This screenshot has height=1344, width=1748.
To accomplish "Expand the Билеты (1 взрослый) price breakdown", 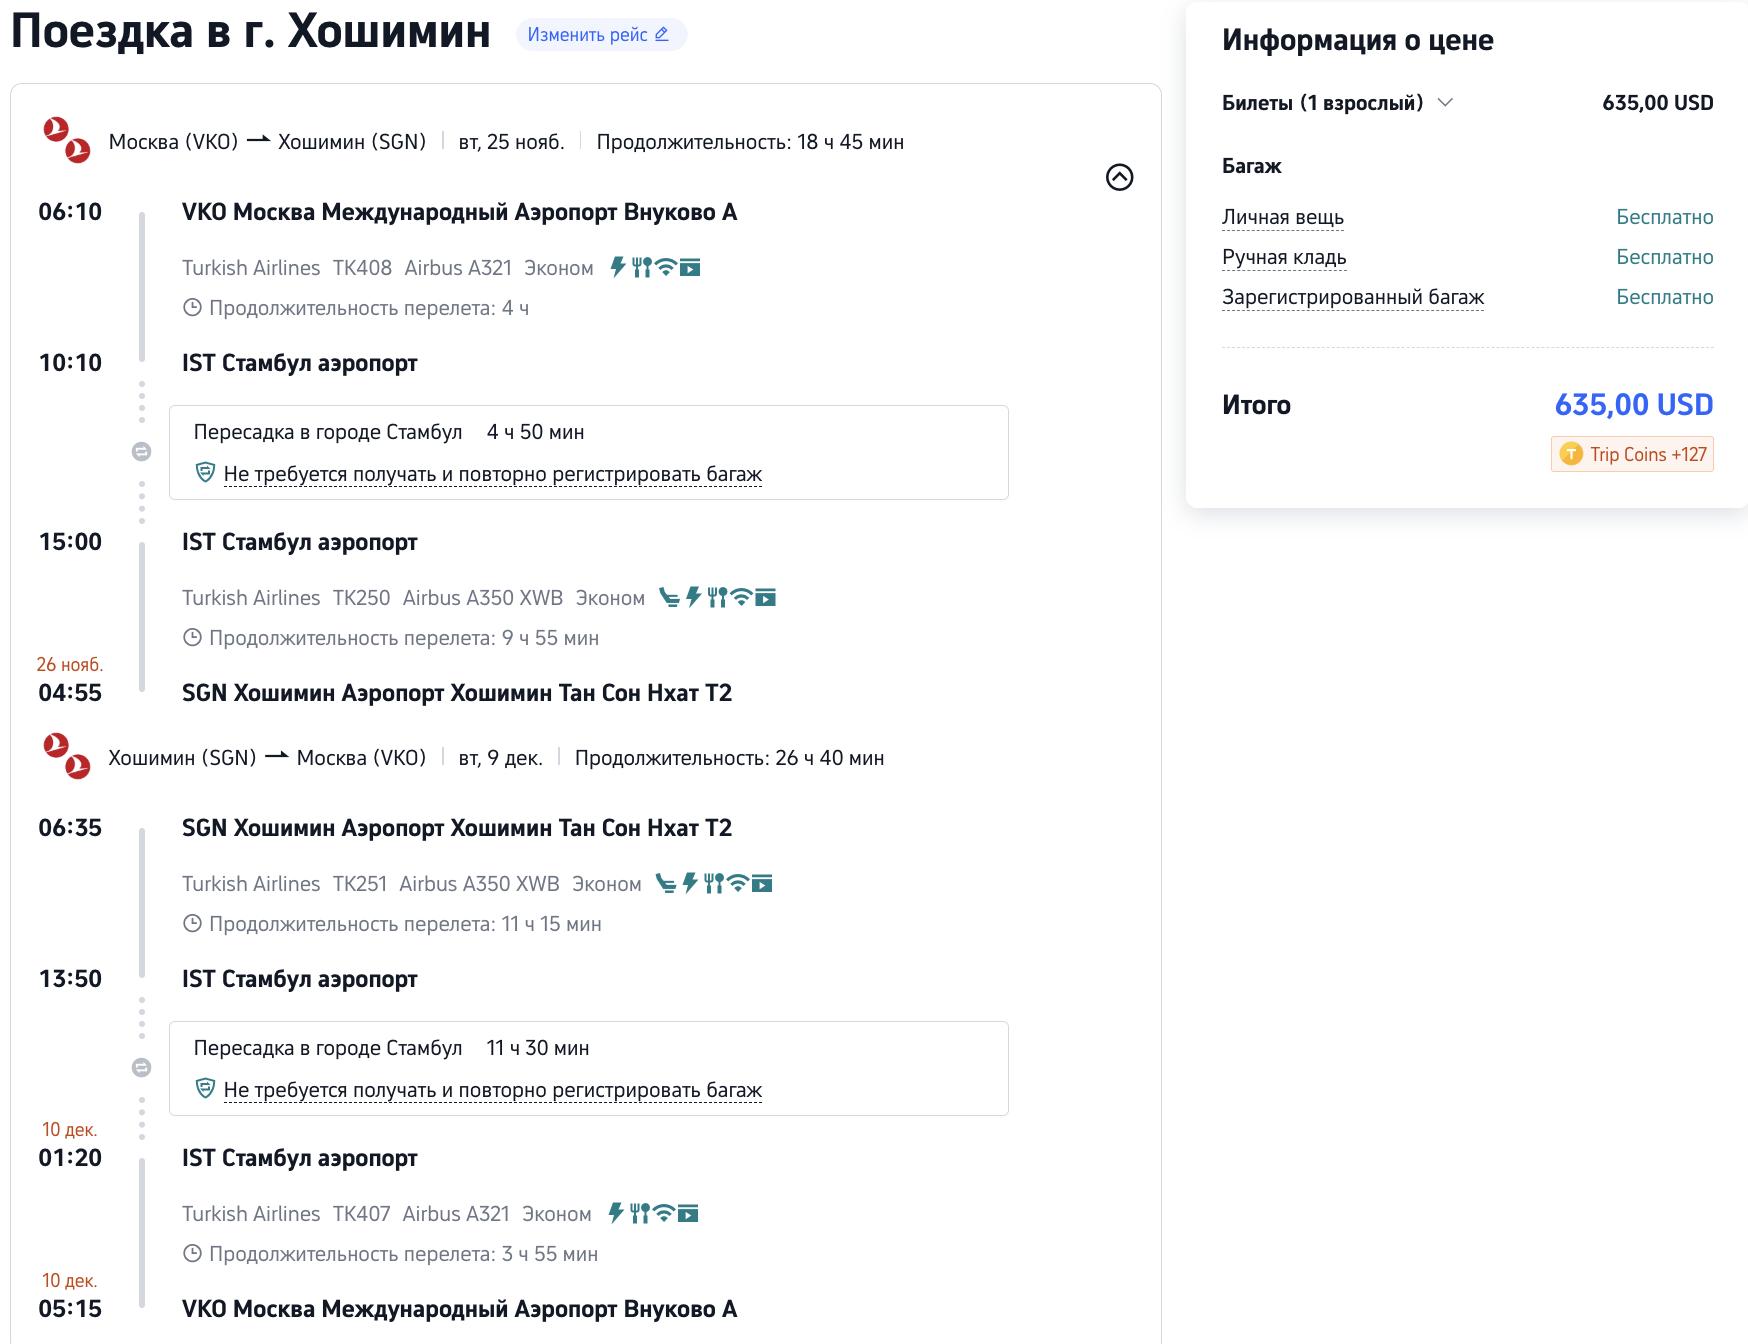I will (1445, 102).
